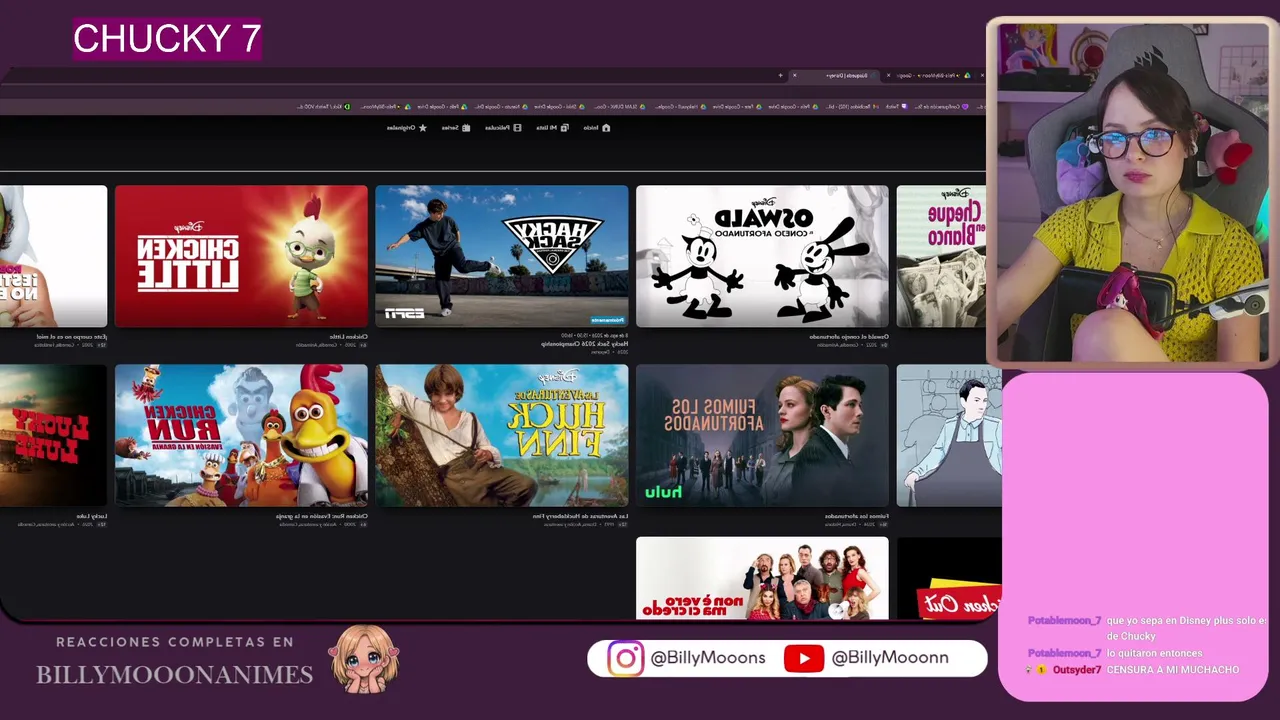Switch to the Búsqueda Disney+ browser tab

(835, 75)
